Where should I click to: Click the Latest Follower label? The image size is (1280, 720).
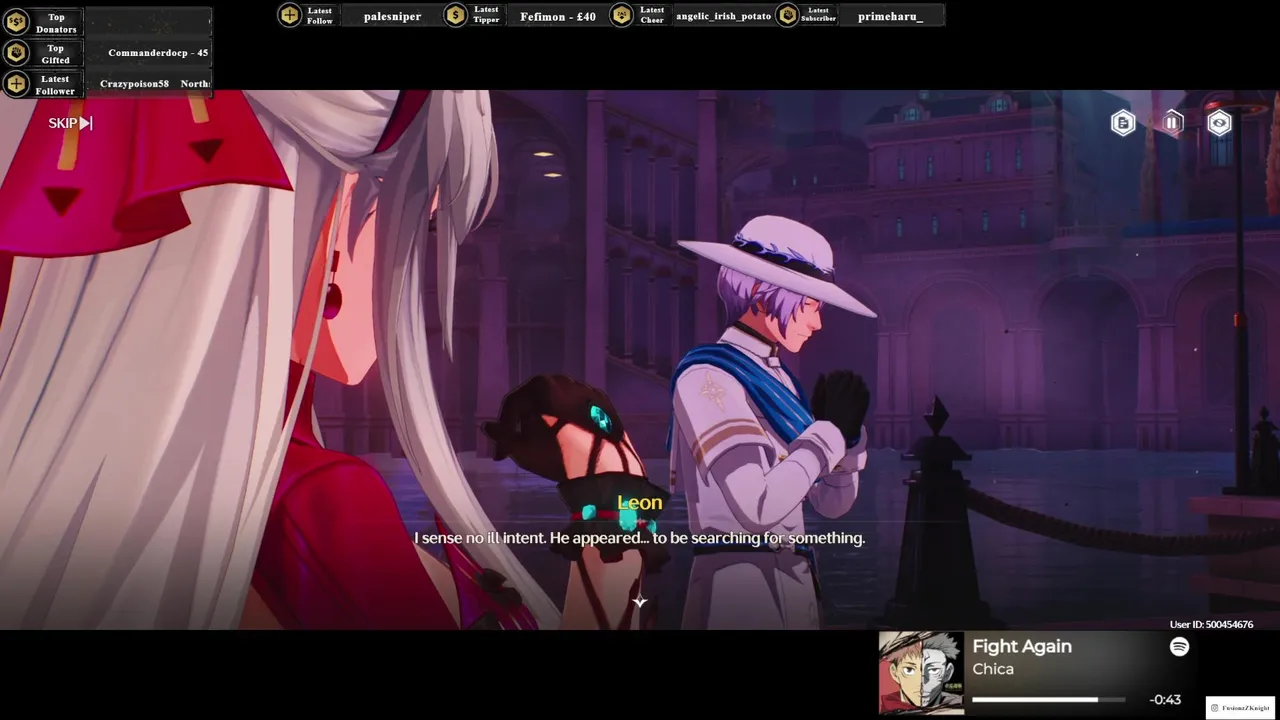point(55,85)
